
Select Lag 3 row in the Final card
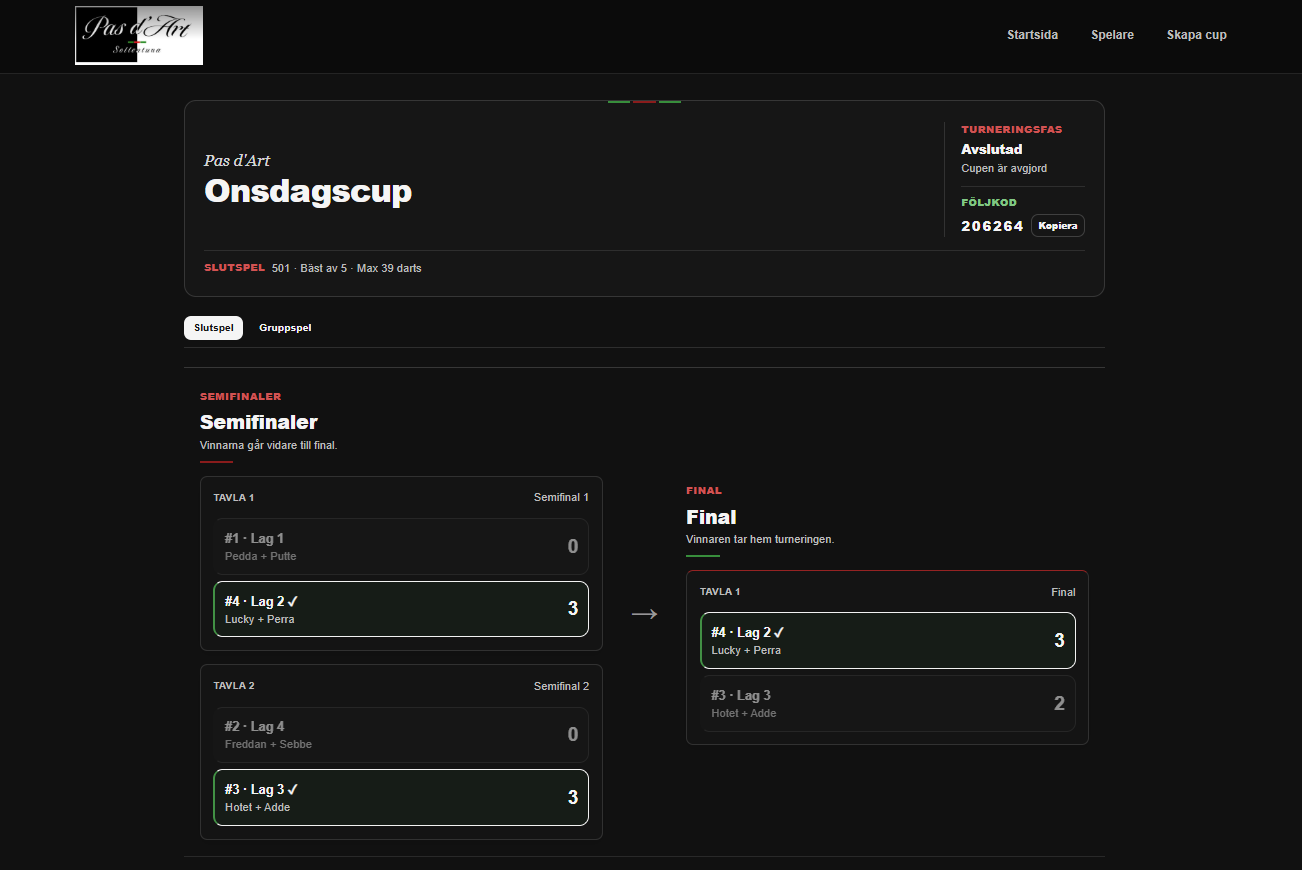point(888,703)
